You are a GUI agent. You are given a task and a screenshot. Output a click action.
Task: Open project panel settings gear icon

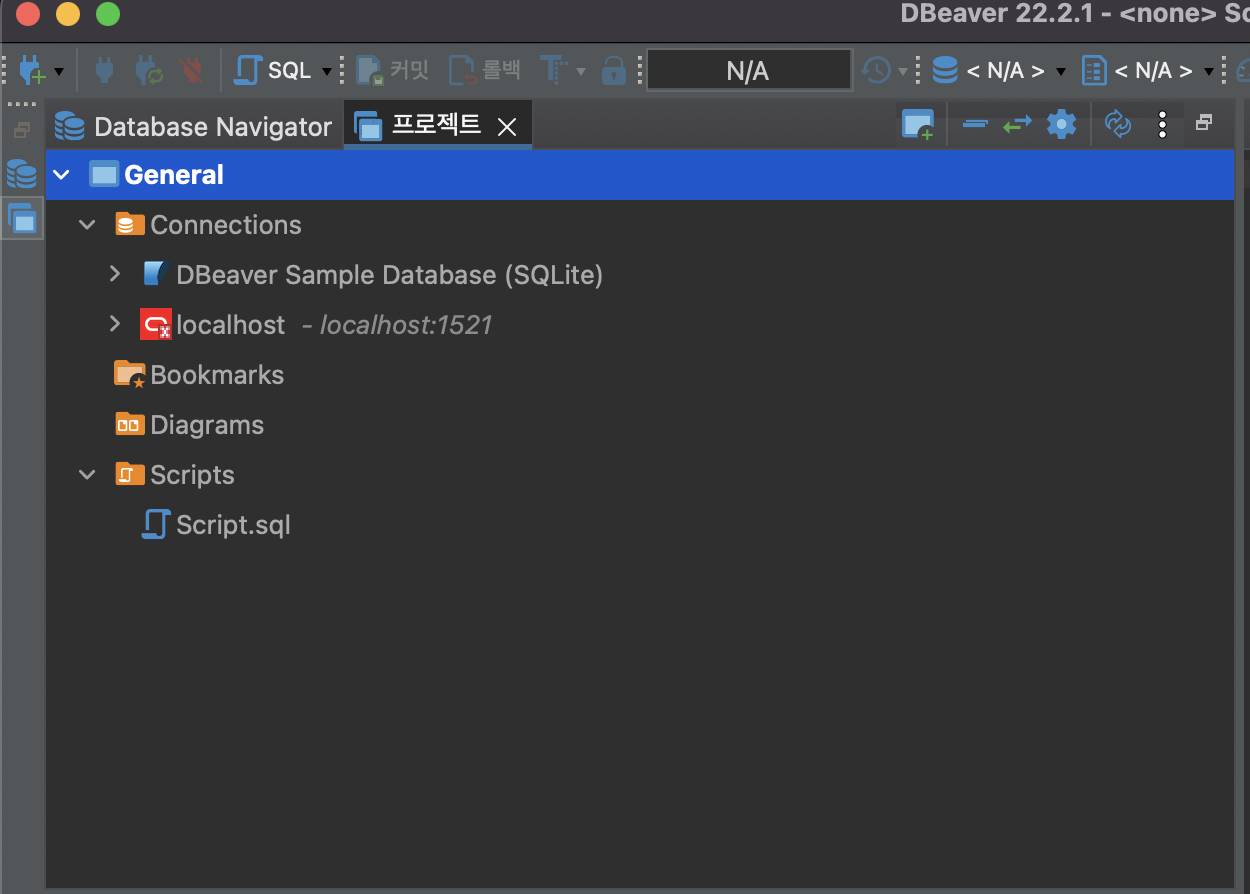coord(1061,124)
